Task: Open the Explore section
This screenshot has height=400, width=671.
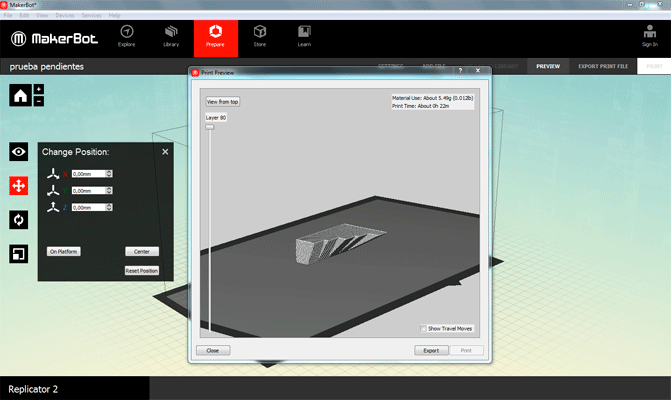Action: pyautogui.click(x=127, y=36)
